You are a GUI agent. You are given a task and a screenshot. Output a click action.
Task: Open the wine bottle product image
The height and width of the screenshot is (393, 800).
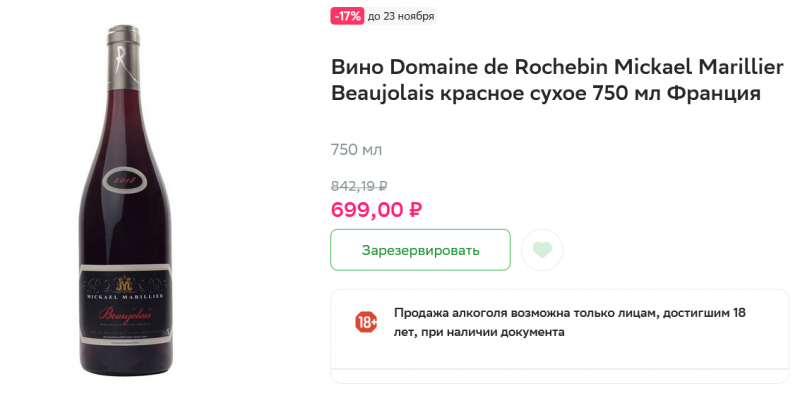tap(124, 200)
